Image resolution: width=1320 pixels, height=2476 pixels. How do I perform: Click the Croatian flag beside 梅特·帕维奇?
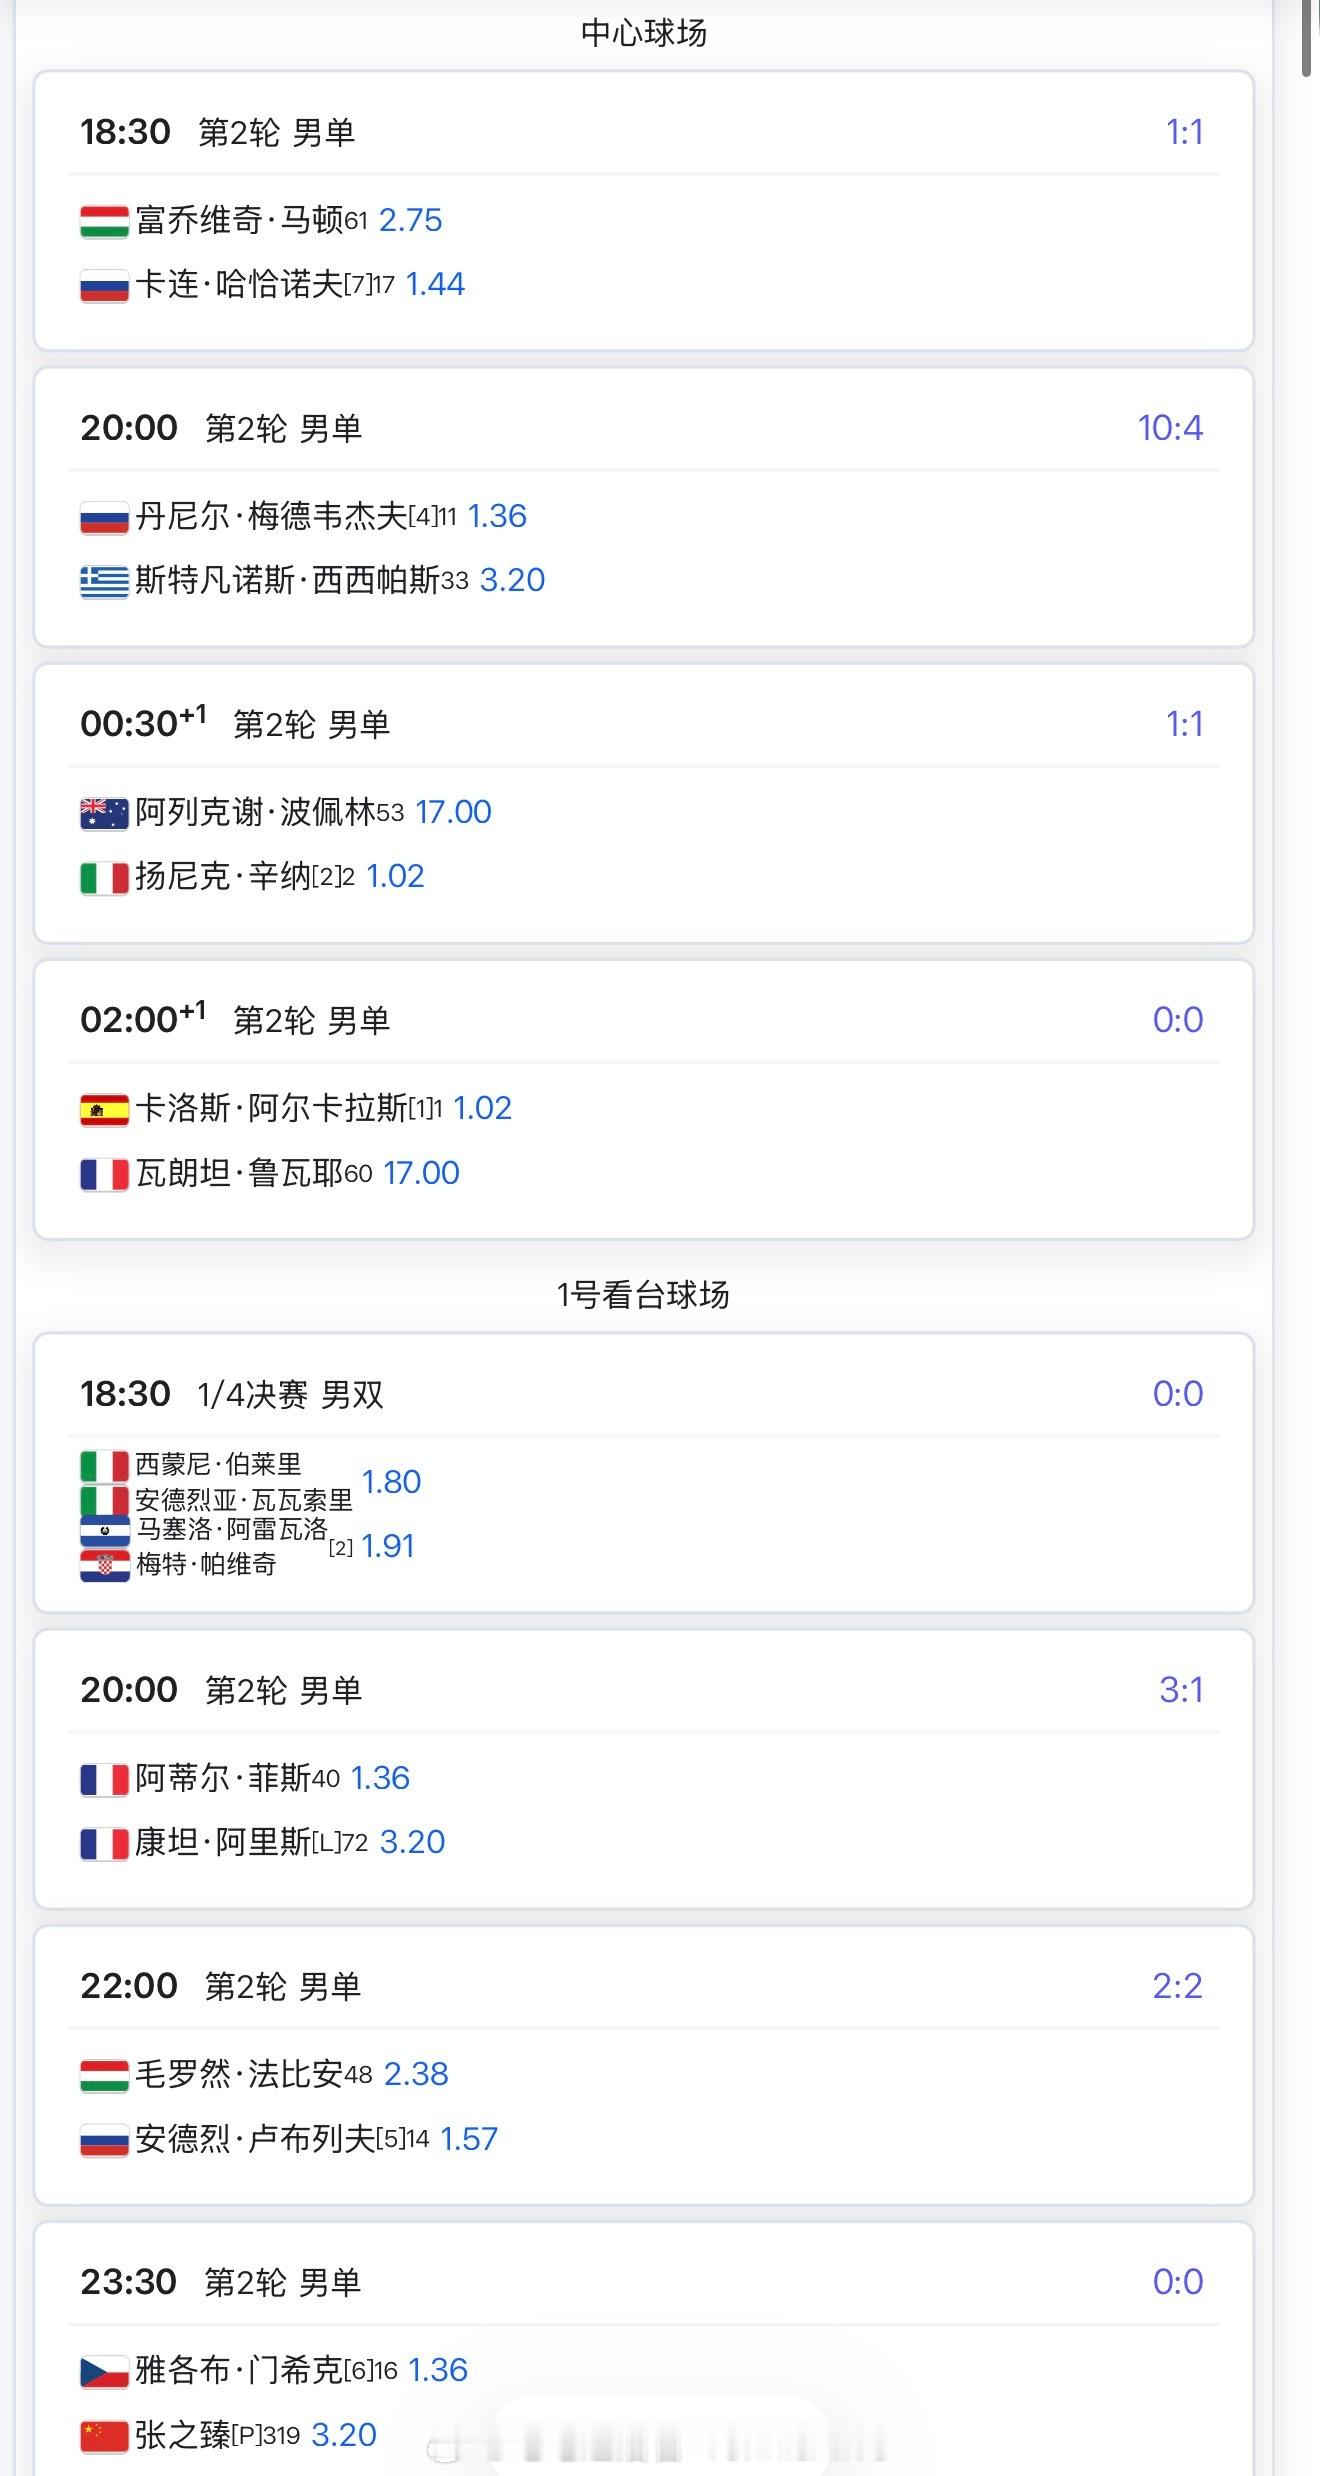104,1565
